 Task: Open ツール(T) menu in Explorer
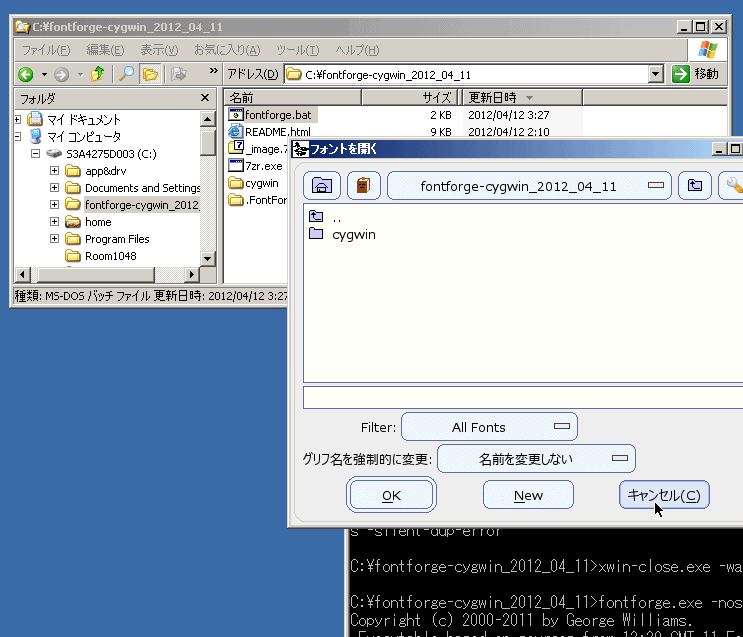(x=298, y=50)
